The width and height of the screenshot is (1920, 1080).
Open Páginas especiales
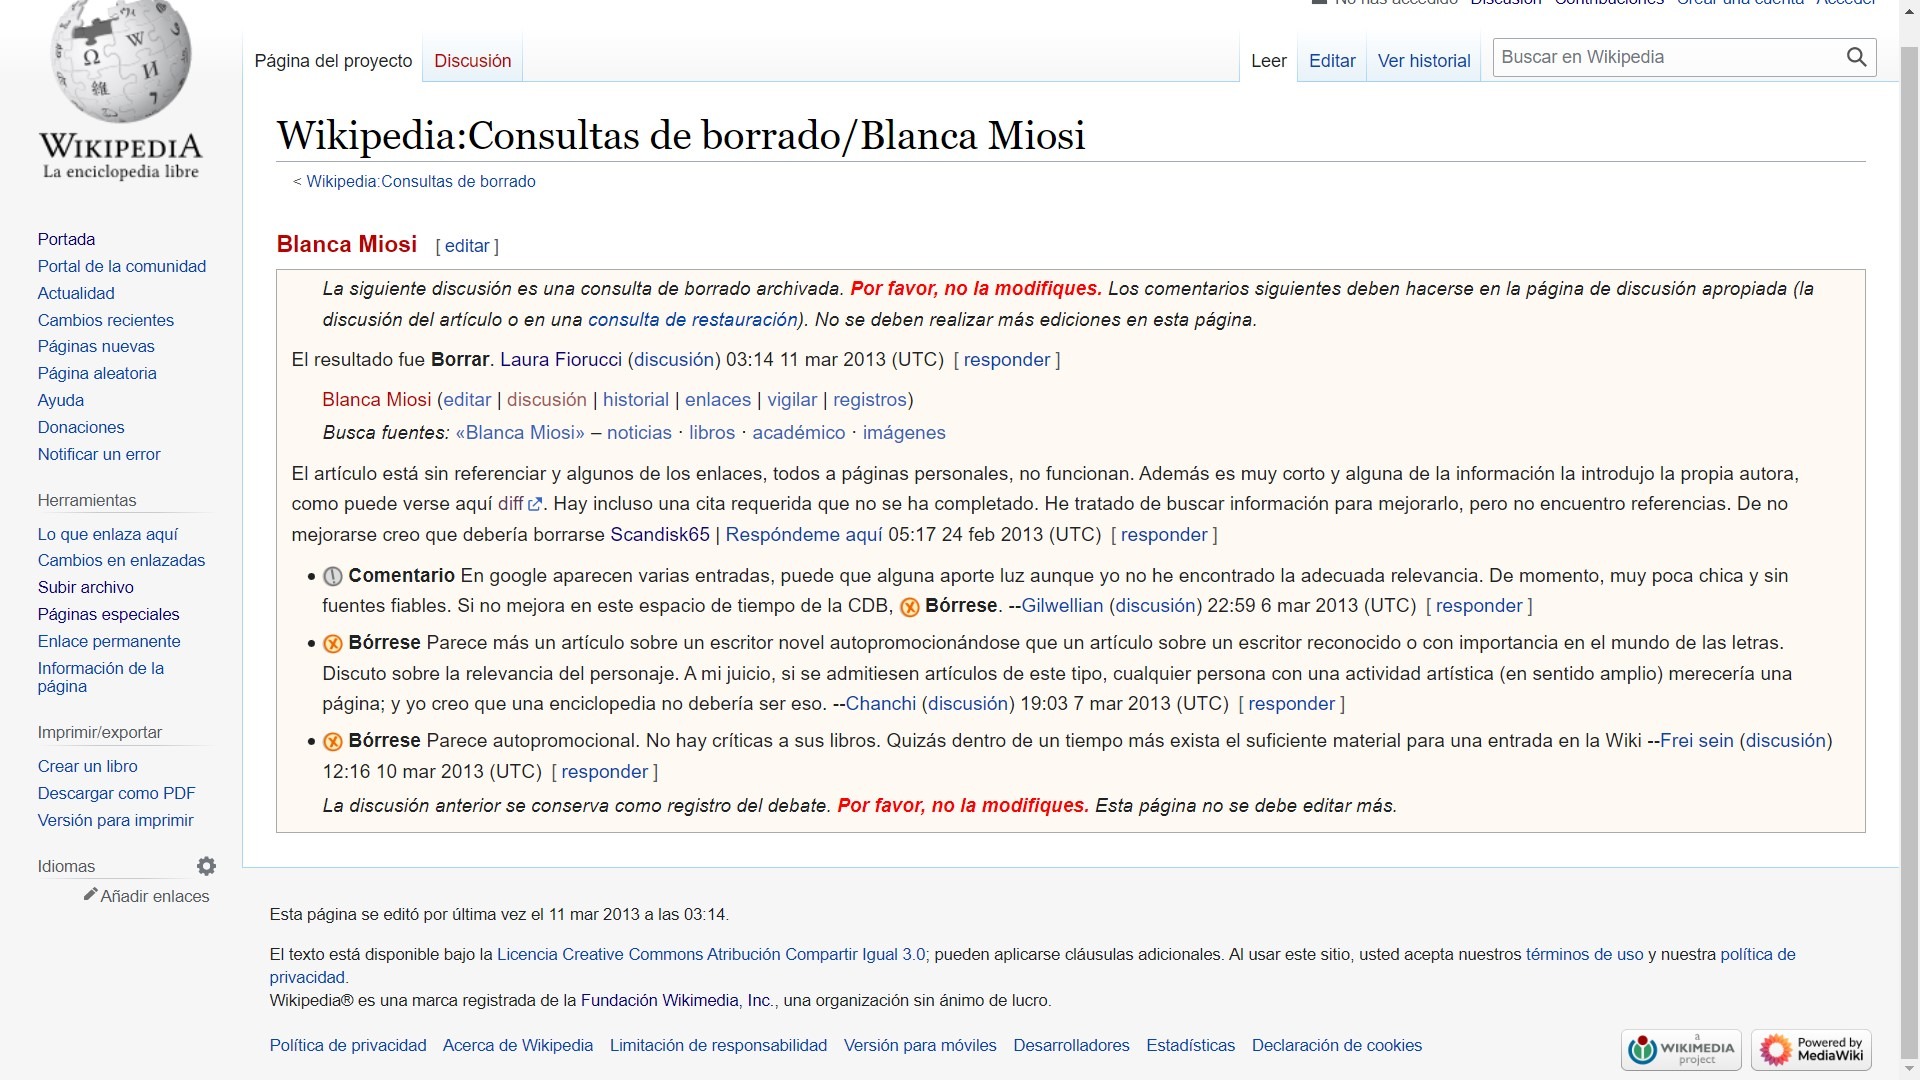[x=109, y=614]
